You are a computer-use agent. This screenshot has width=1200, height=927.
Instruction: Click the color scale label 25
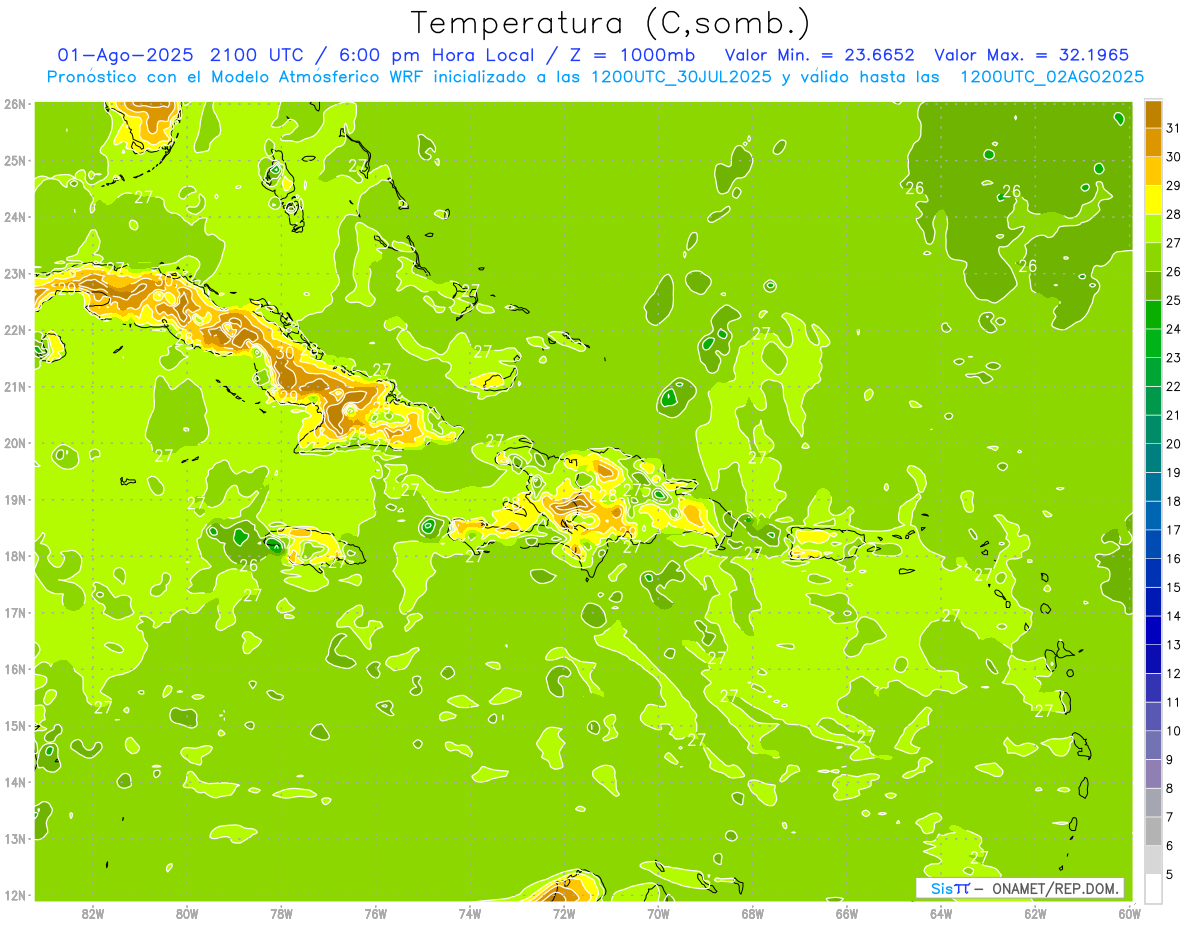(1174, 300)
